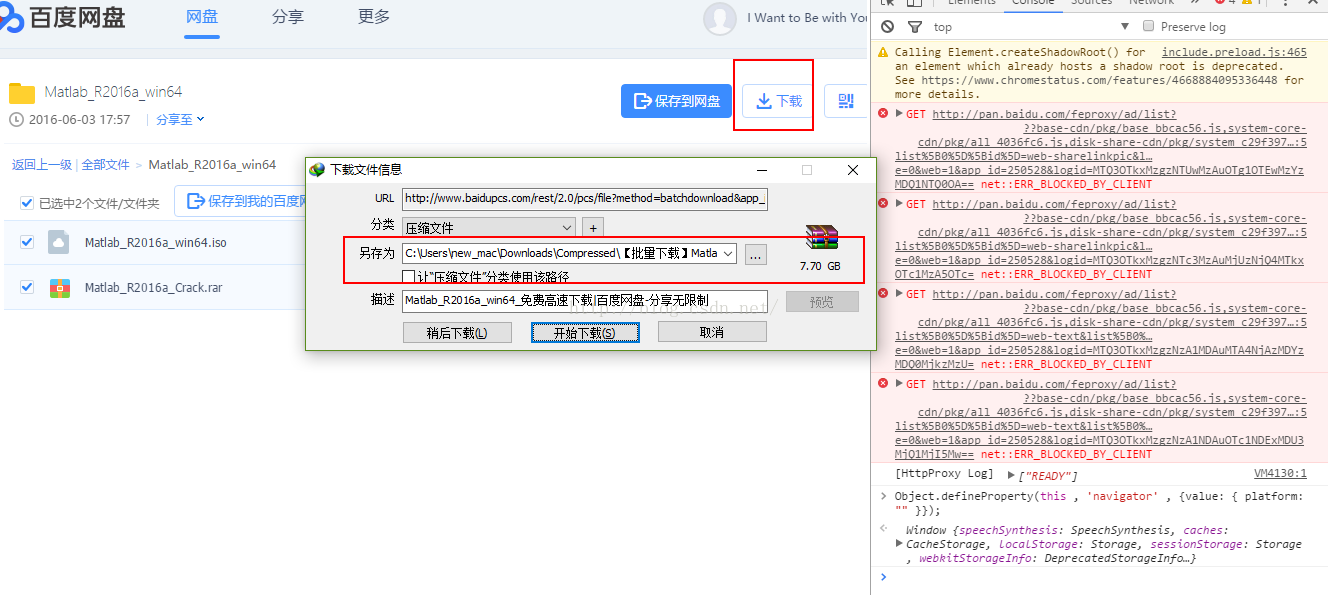Switch to DevTools Network tab
Viewport: 1328px width, 595px height.
tap(1151, 2)
